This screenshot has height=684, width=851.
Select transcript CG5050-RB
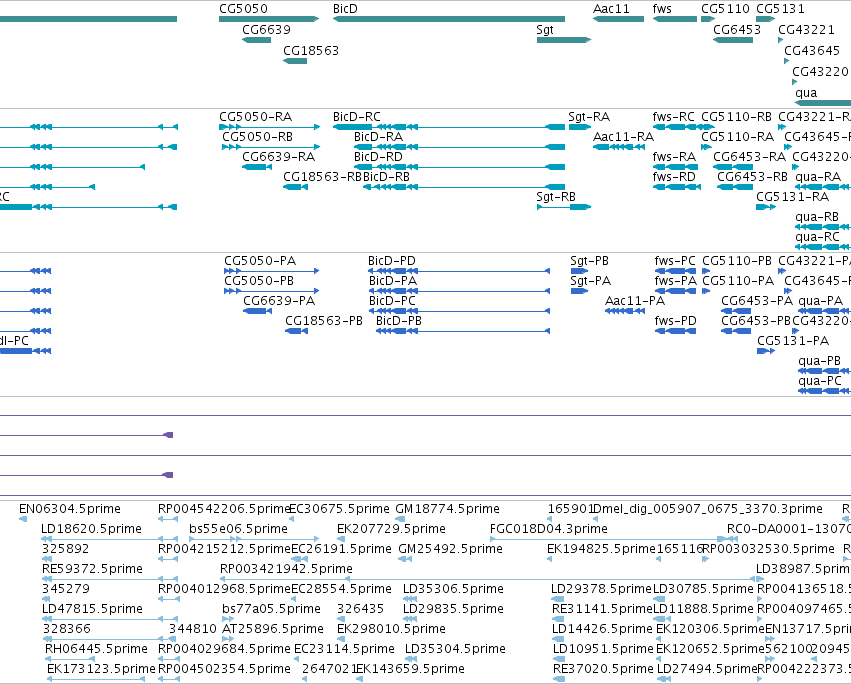[271, 147]
